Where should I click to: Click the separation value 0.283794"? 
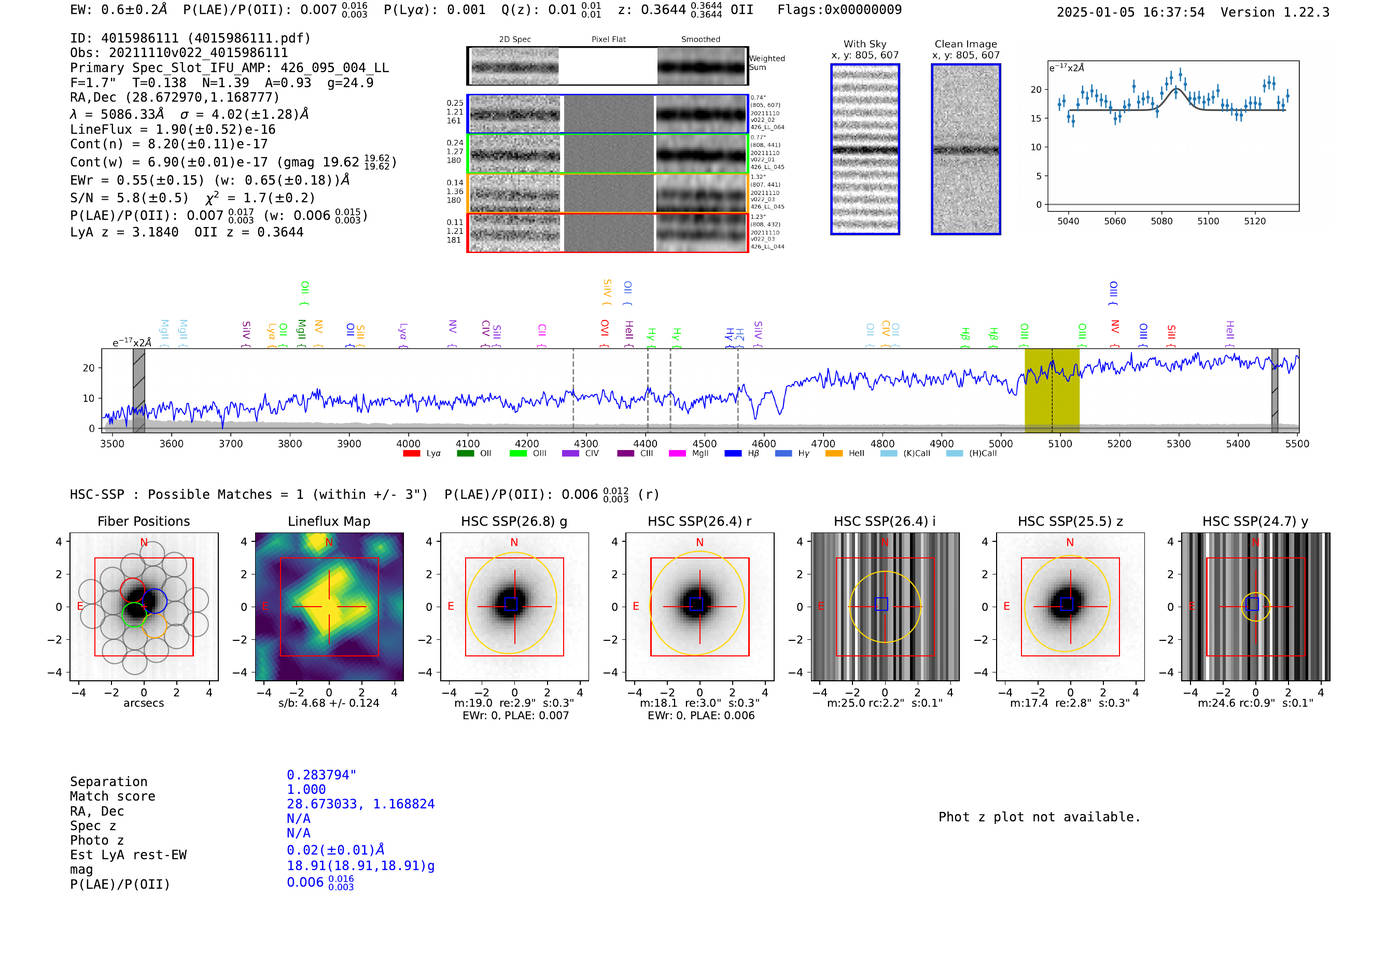[x=322, y=775]
